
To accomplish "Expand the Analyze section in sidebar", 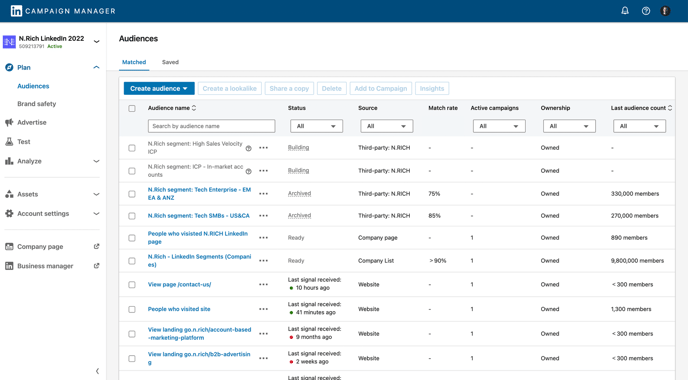I will (96, 161).
